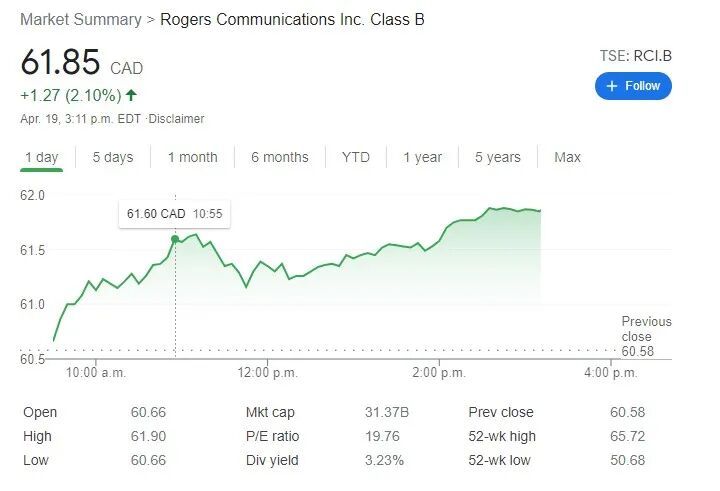This screenshot has width=720, height=491.
Task: Click the TSE: RCI.B ticker label
Action: (x=636, y=56)
